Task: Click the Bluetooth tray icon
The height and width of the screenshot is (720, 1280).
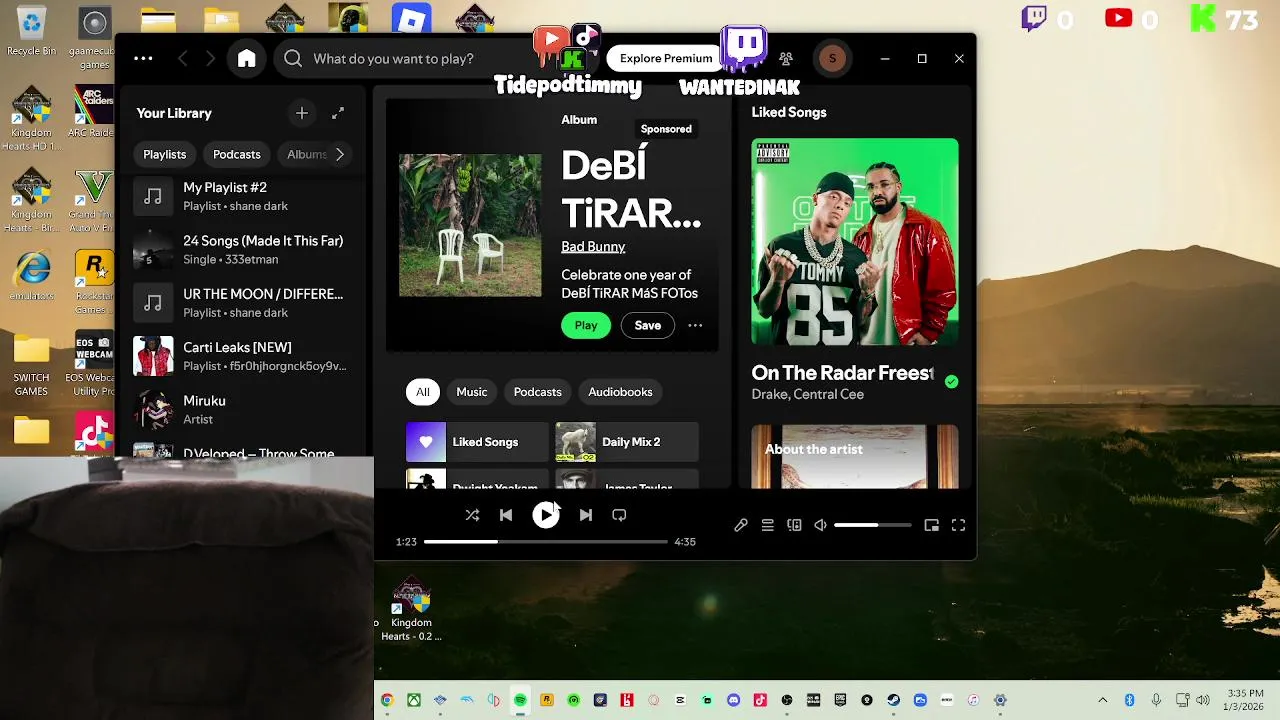Action: 1129,700
